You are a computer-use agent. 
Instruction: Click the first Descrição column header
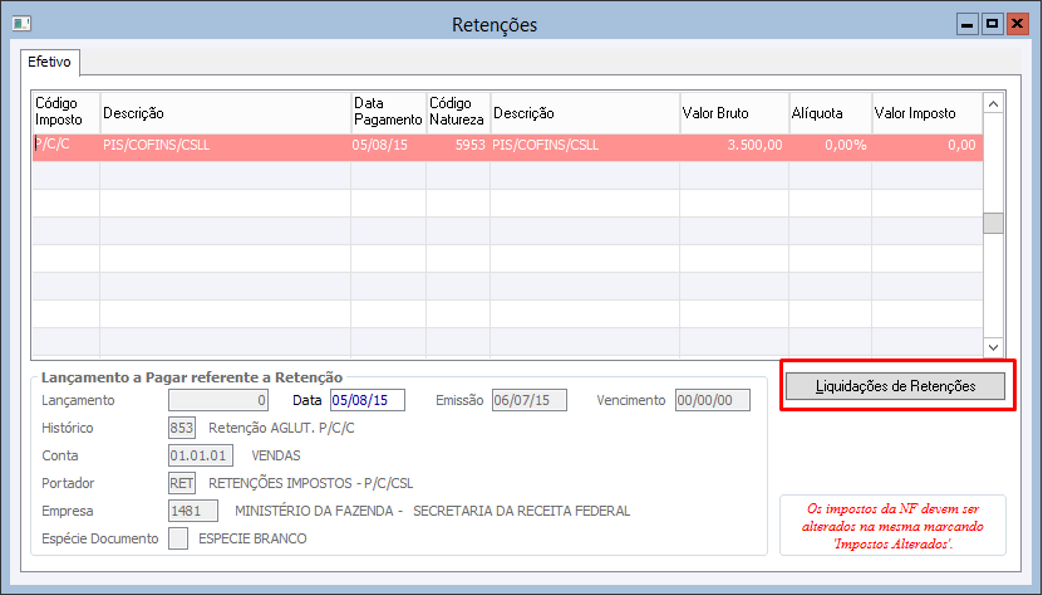(225, 113)
